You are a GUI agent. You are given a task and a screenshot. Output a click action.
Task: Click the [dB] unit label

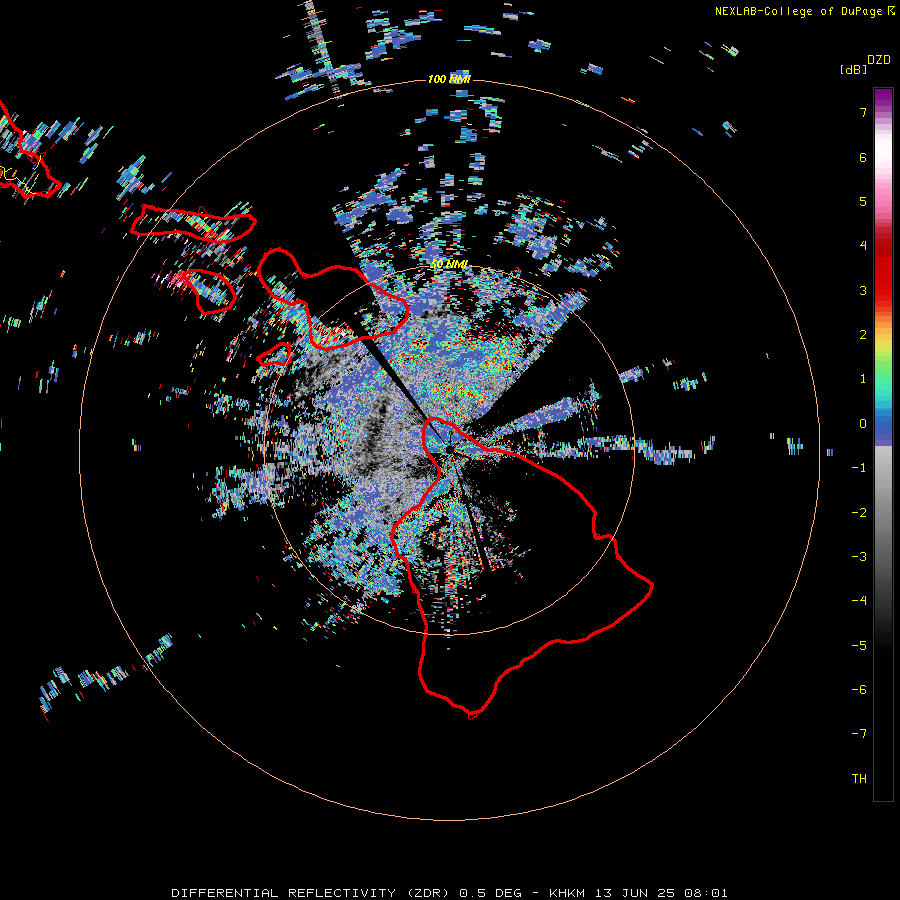(x=853, y=69)
